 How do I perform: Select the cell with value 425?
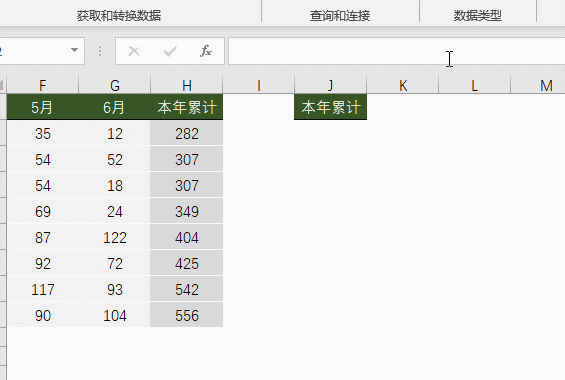pos(187,263)
